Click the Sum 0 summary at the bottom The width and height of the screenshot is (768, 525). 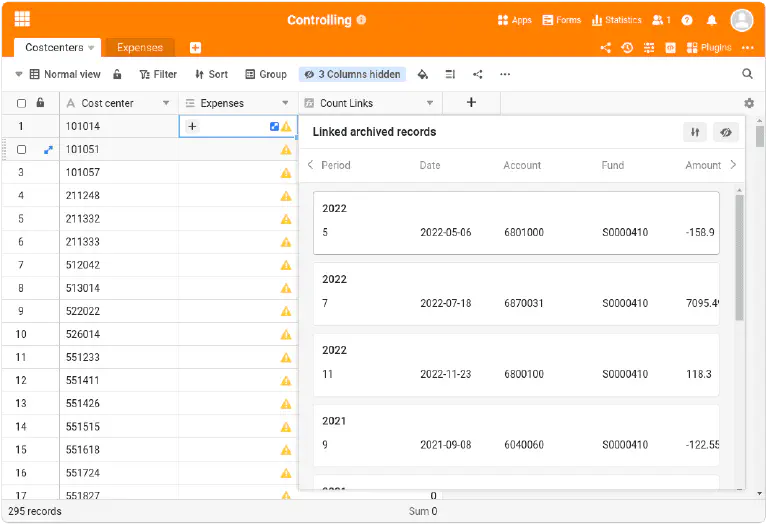(423, 511)
